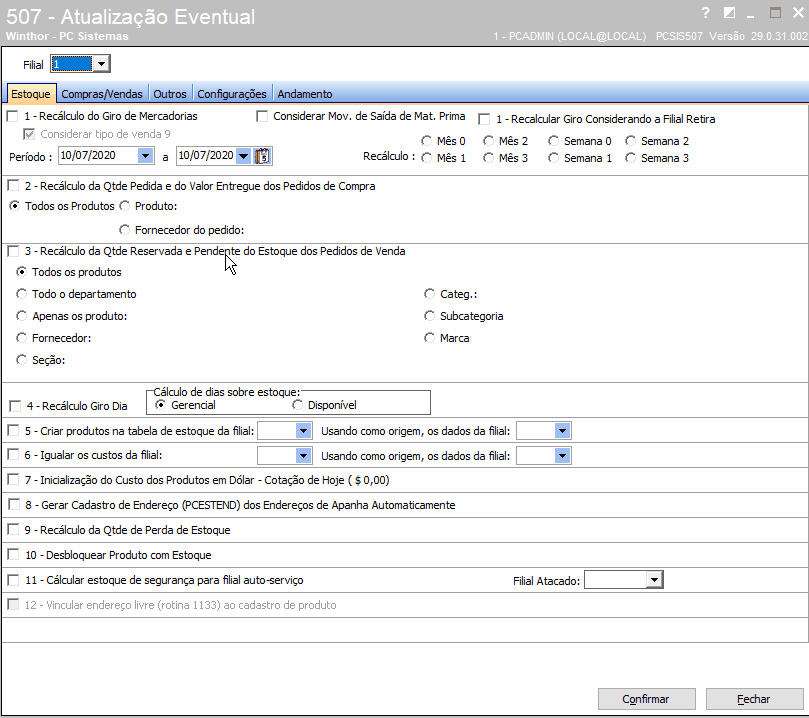
Task: Choose Todo o departamento option
Action: tap(22, 294)
